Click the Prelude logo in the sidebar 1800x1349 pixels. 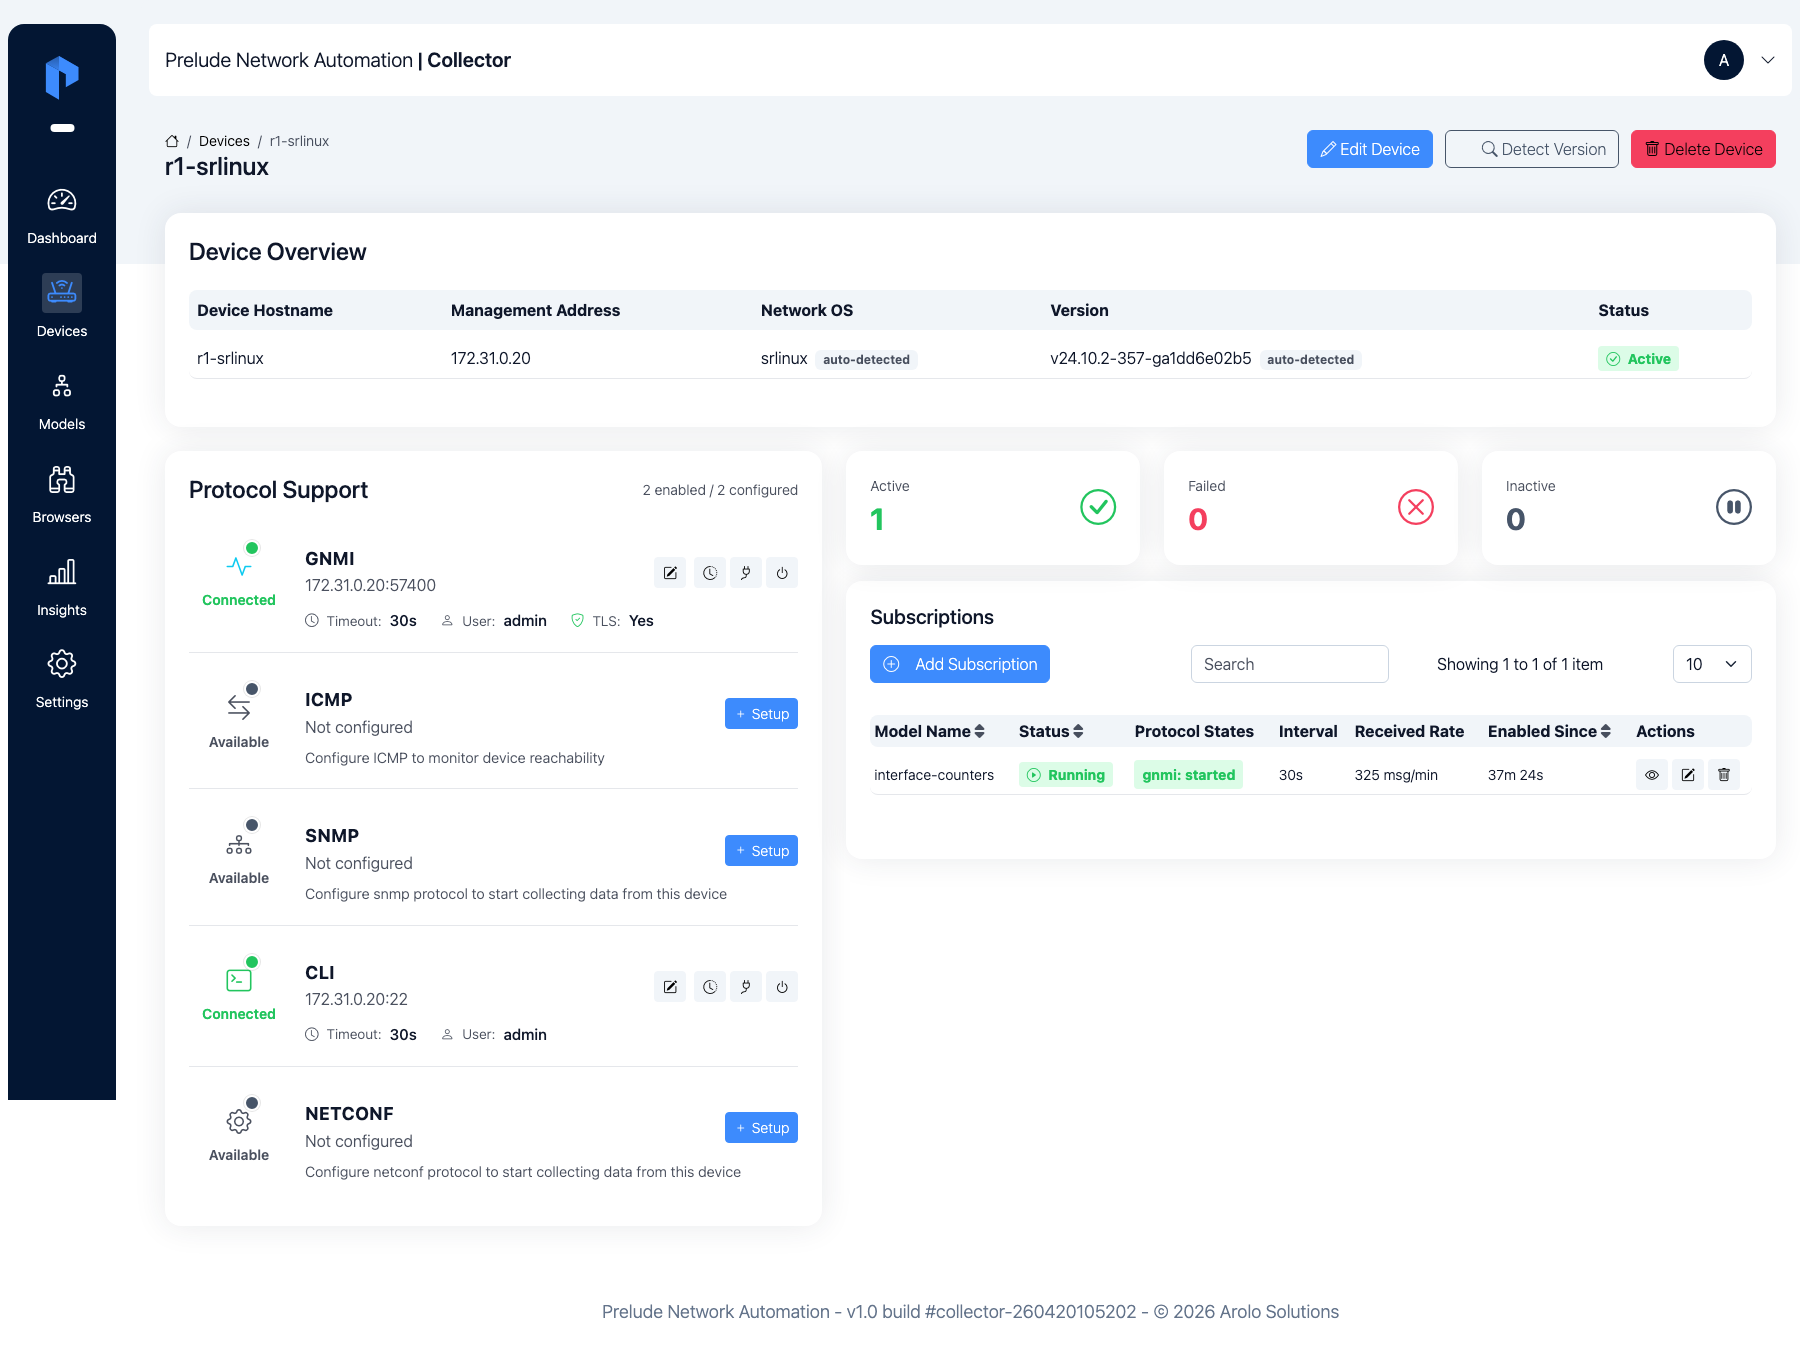[x=62, y=77]
